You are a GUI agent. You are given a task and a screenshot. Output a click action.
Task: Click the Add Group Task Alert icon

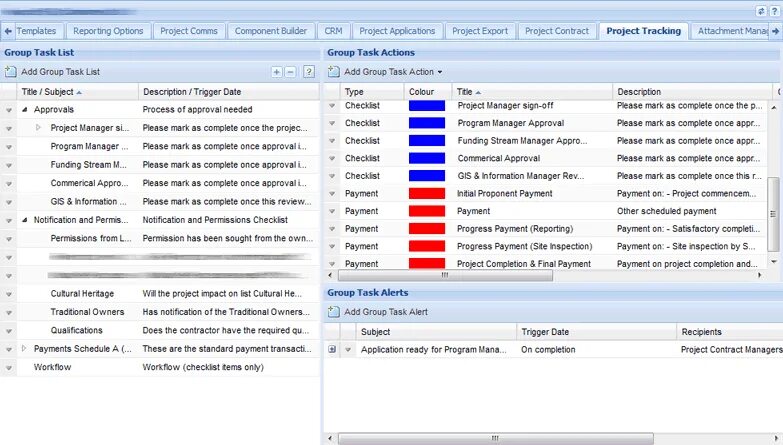pyautogui.click(x=334, y=312)
